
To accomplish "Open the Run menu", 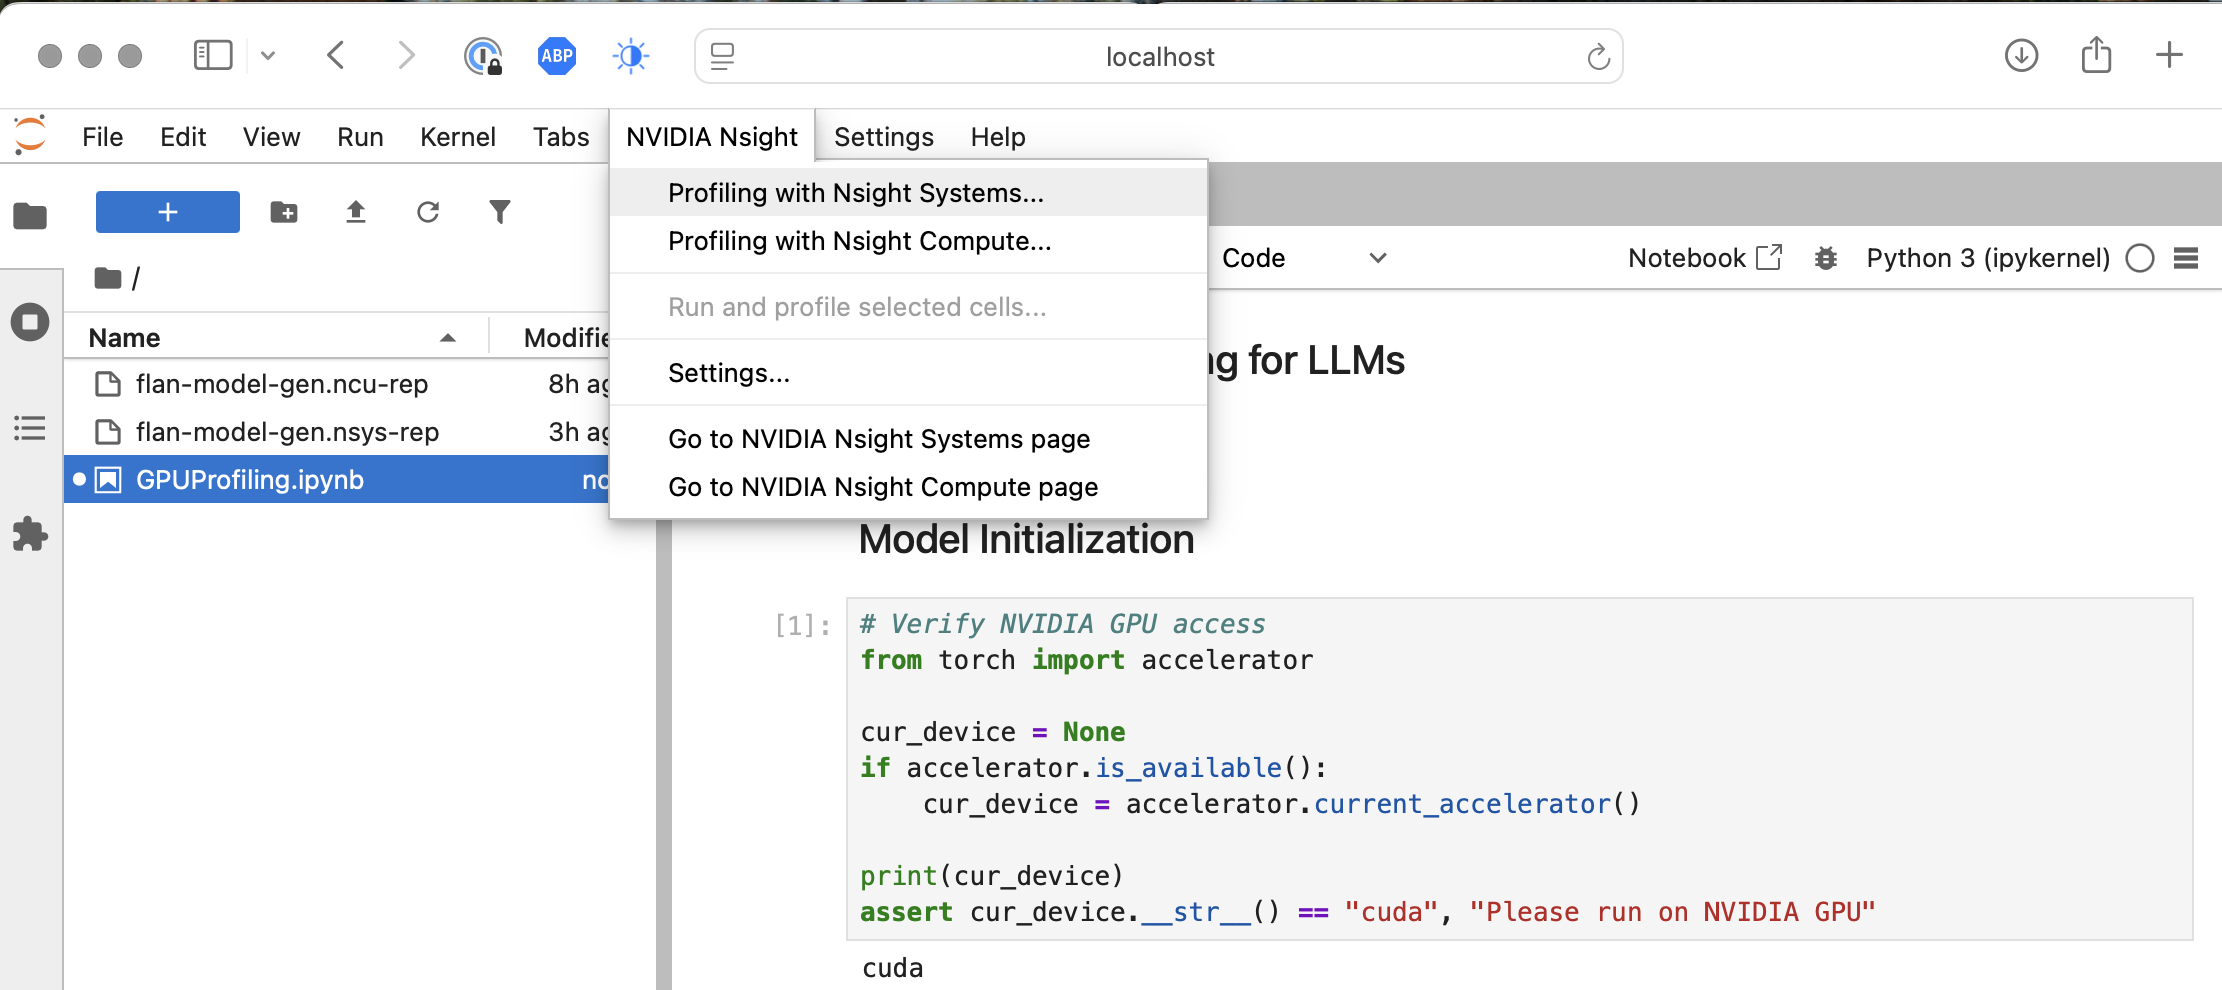I will pyautogui.click(x=360, y=137).
